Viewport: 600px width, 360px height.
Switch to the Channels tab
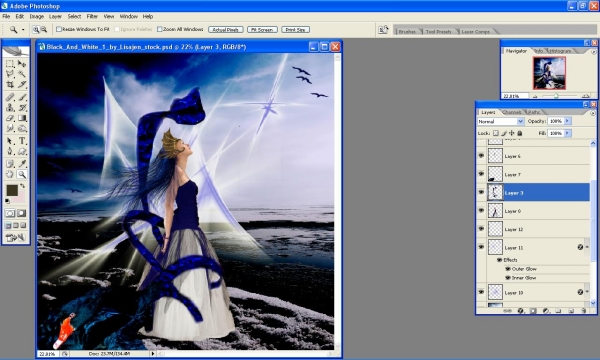[x=512, y=112]
